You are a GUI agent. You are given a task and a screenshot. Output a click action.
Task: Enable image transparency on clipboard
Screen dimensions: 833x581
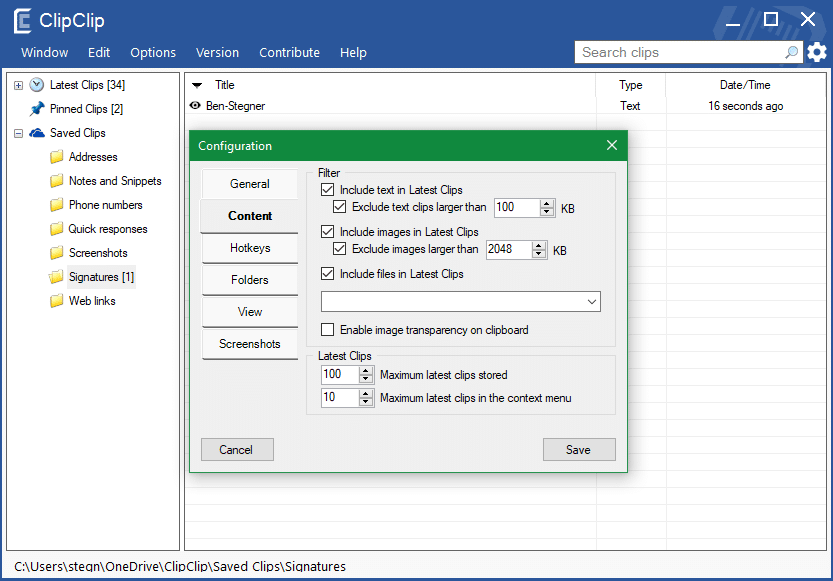click(x=327, y=330)
